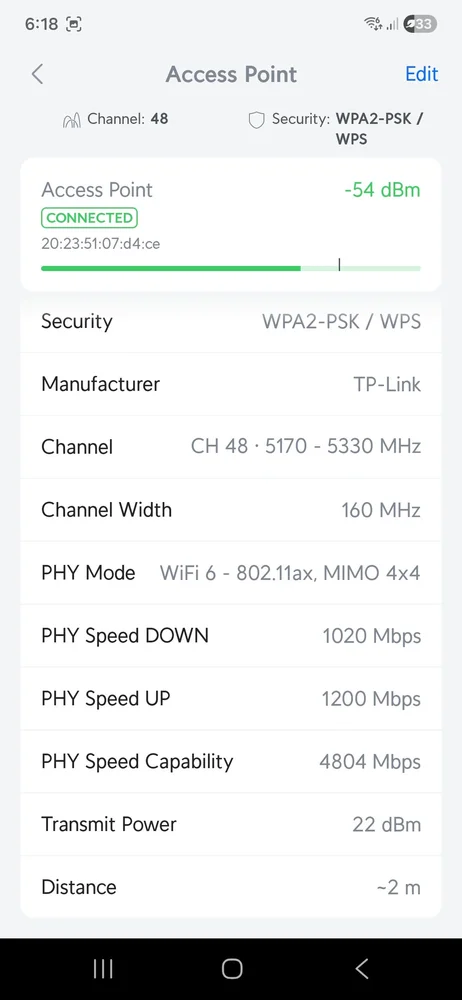This screenshot has height=1000, width=462.
Task: Select the Manufacturer TP-Link row
Action: click(231, 384)
